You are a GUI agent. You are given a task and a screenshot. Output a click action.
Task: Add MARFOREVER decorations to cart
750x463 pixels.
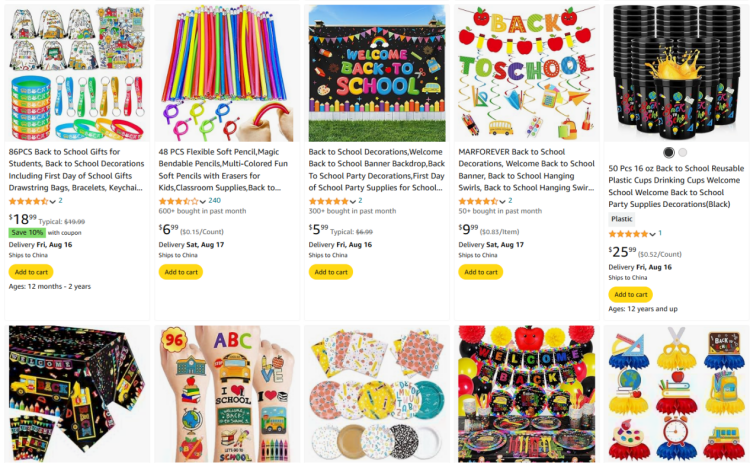pos(481,272)
